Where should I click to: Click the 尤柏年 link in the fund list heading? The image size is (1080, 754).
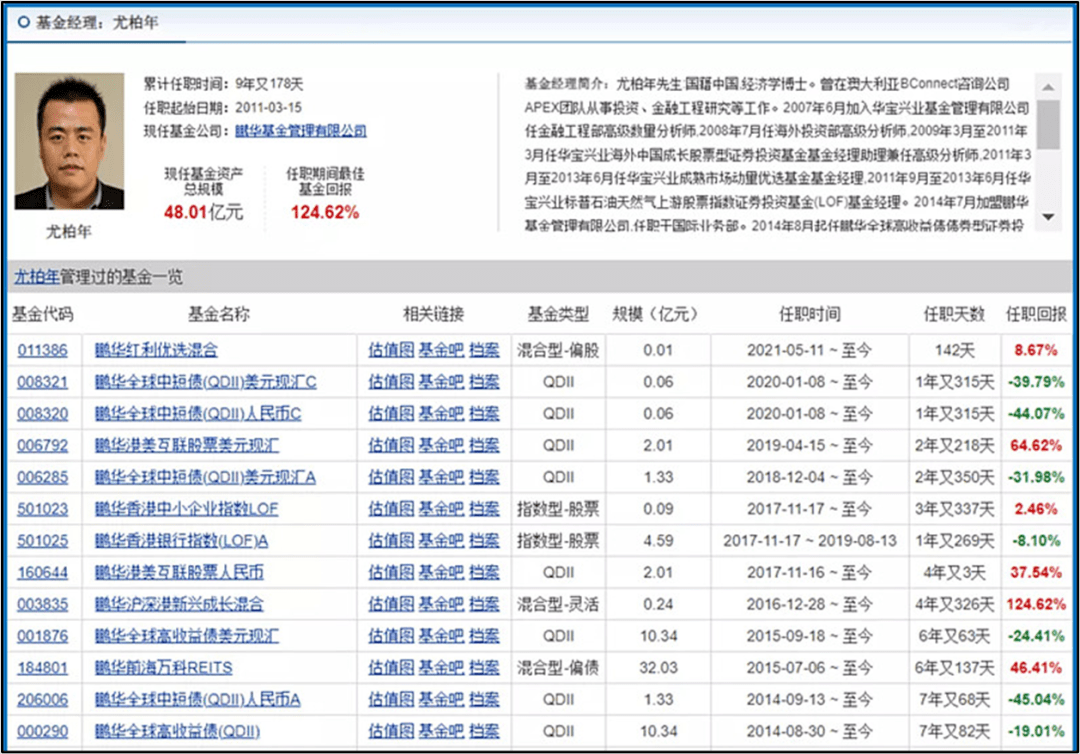pyautogui.click(x=37, y=277)
